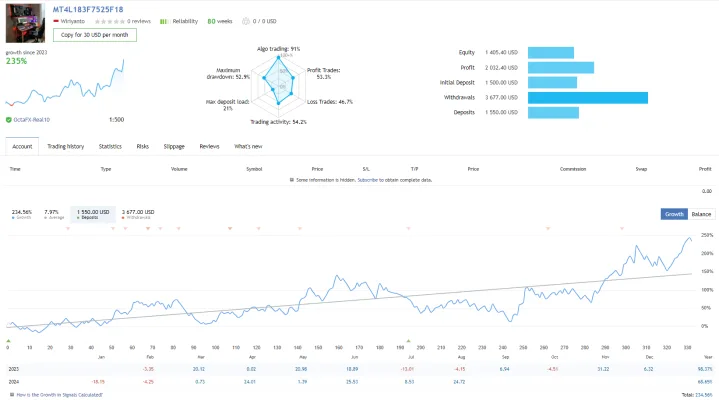
Task: Click the info icon beside growth calculation link
Action: click(12, 394)
